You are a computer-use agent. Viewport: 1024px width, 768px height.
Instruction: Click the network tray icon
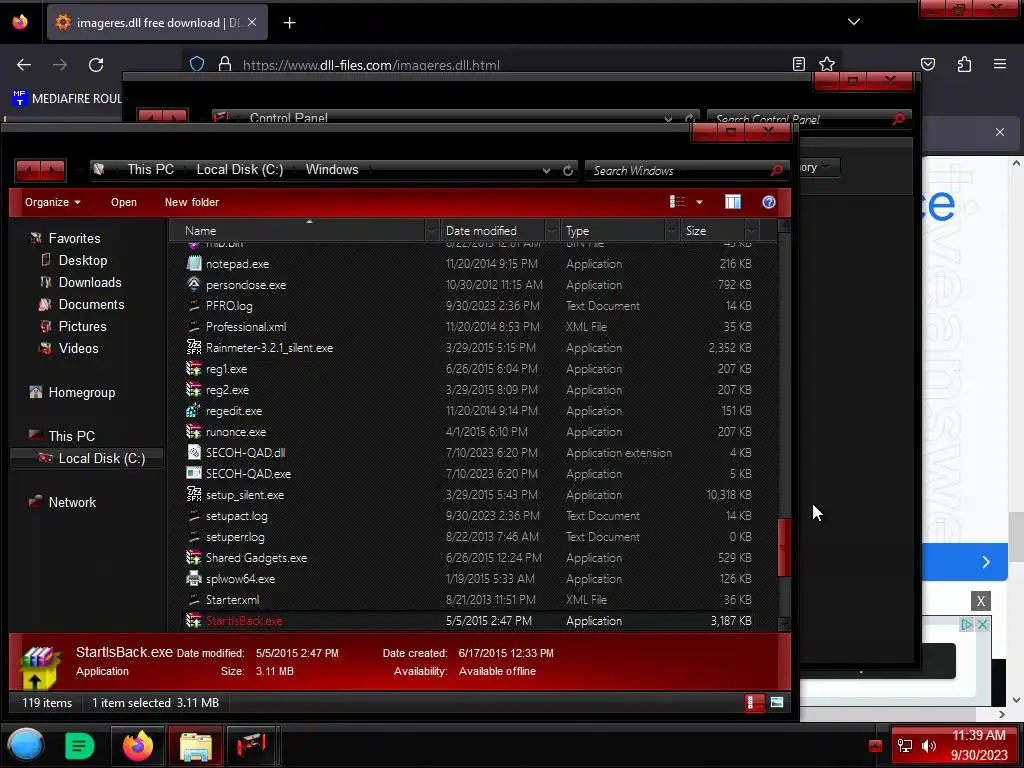[x=905, y=746]
